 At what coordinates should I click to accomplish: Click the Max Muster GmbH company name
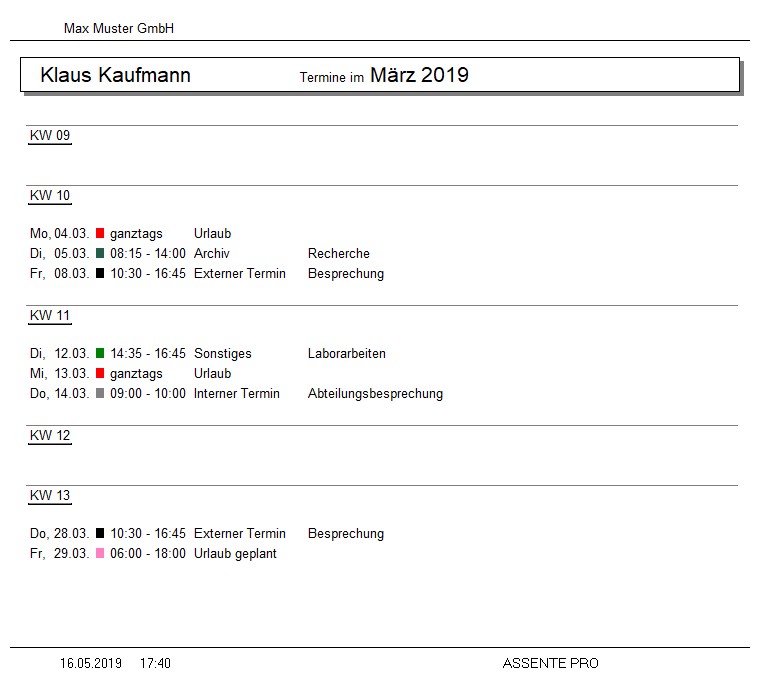click(119, 28)
